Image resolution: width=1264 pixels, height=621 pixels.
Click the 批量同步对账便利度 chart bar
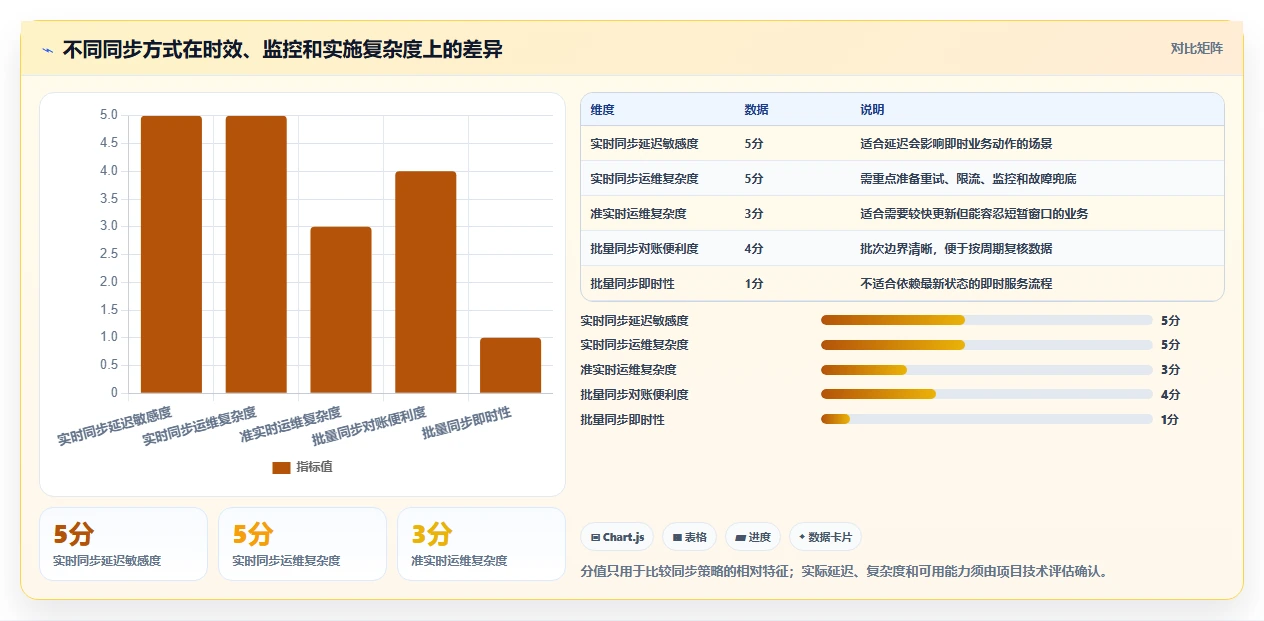(426, 282)
